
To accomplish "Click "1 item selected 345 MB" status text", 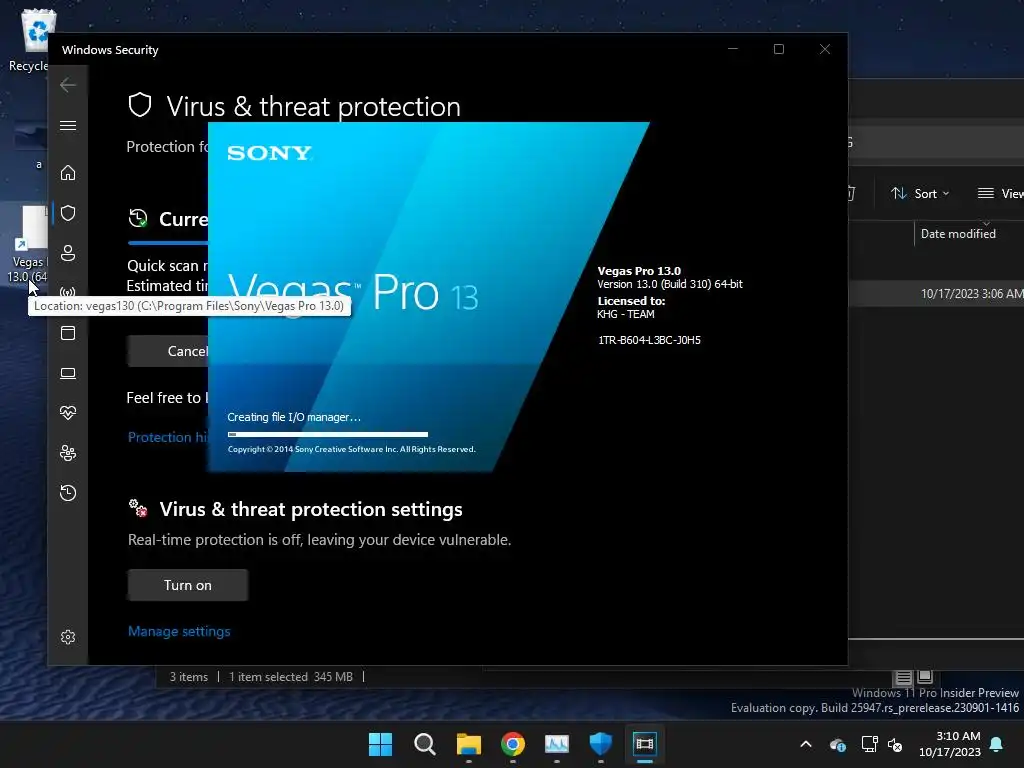I will tap(291, 677).
